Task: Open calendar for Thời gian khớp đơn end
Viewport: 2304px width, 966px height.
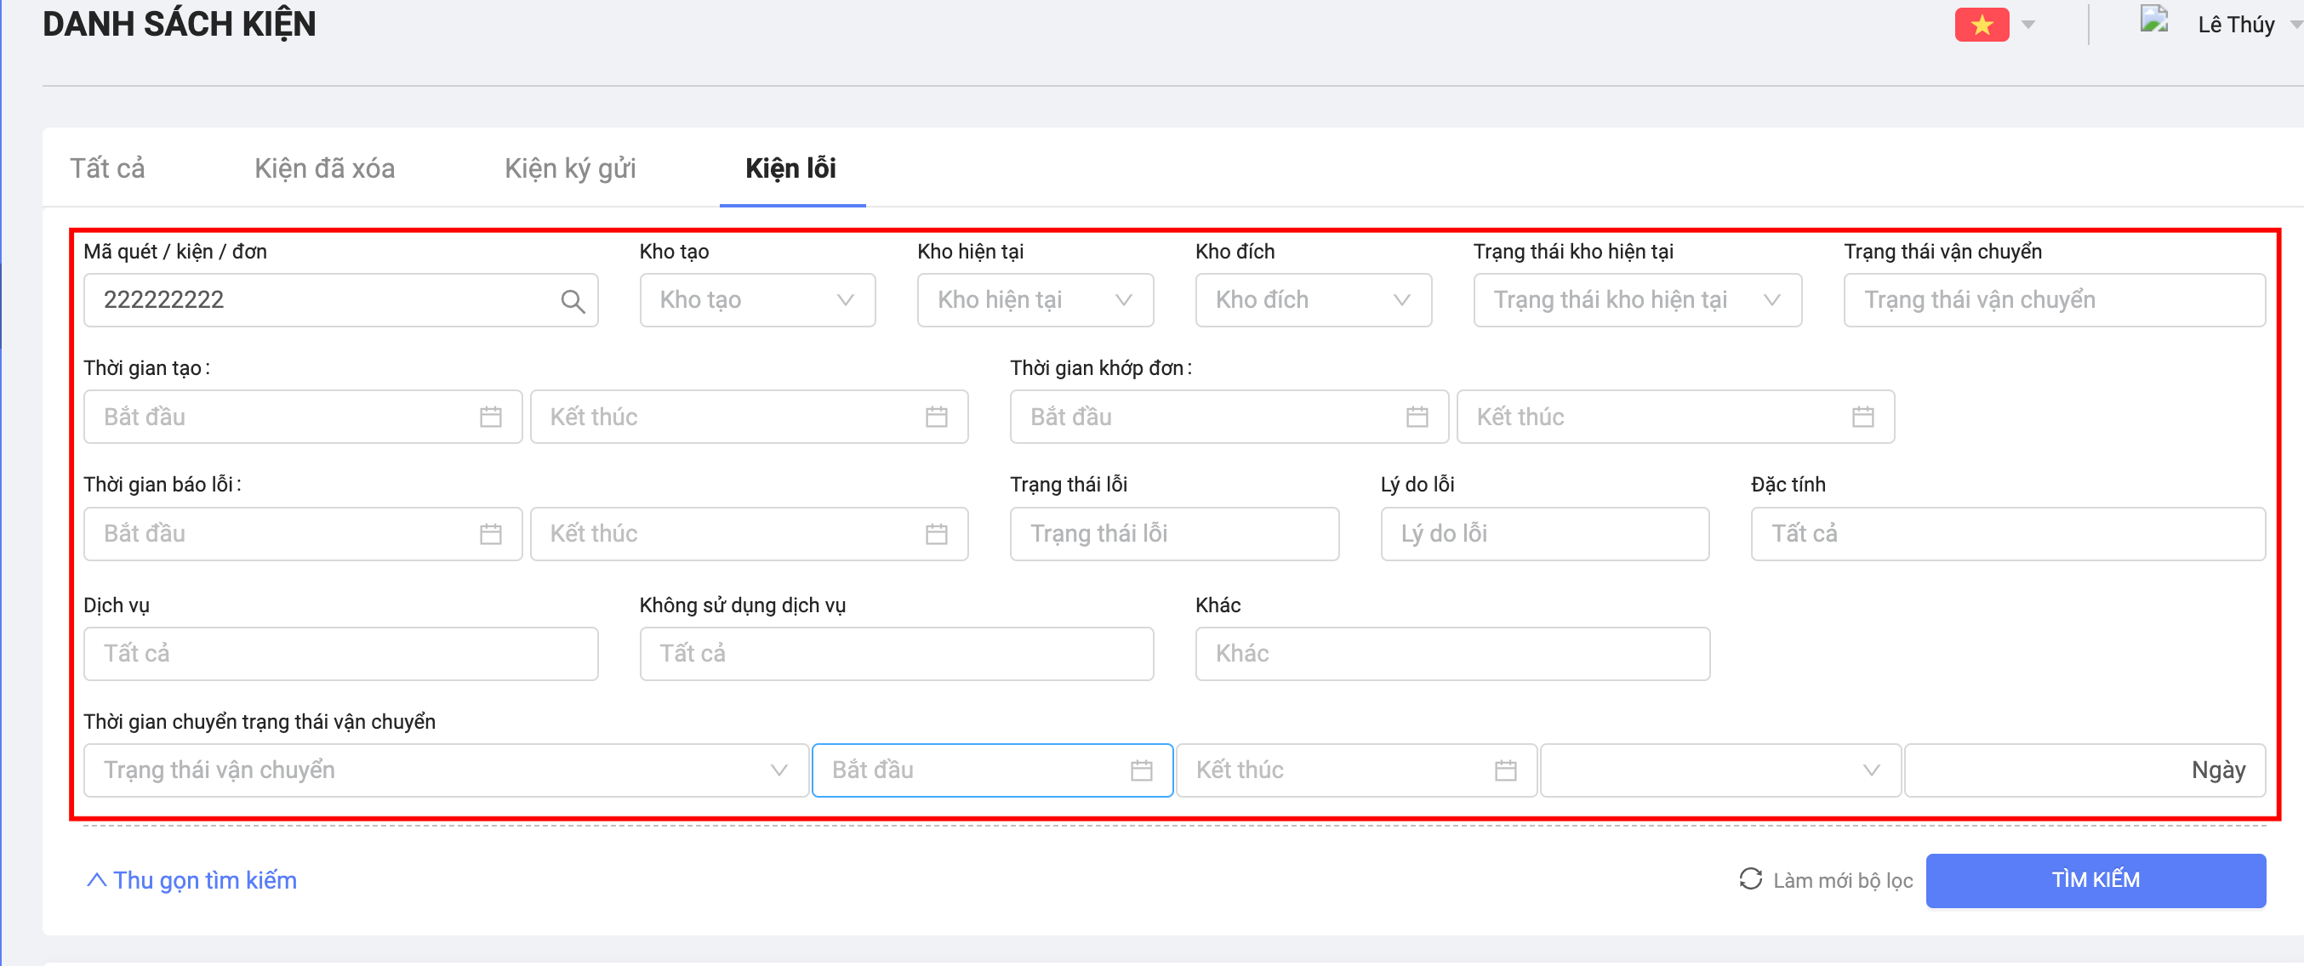Action: click(1862, 417)
